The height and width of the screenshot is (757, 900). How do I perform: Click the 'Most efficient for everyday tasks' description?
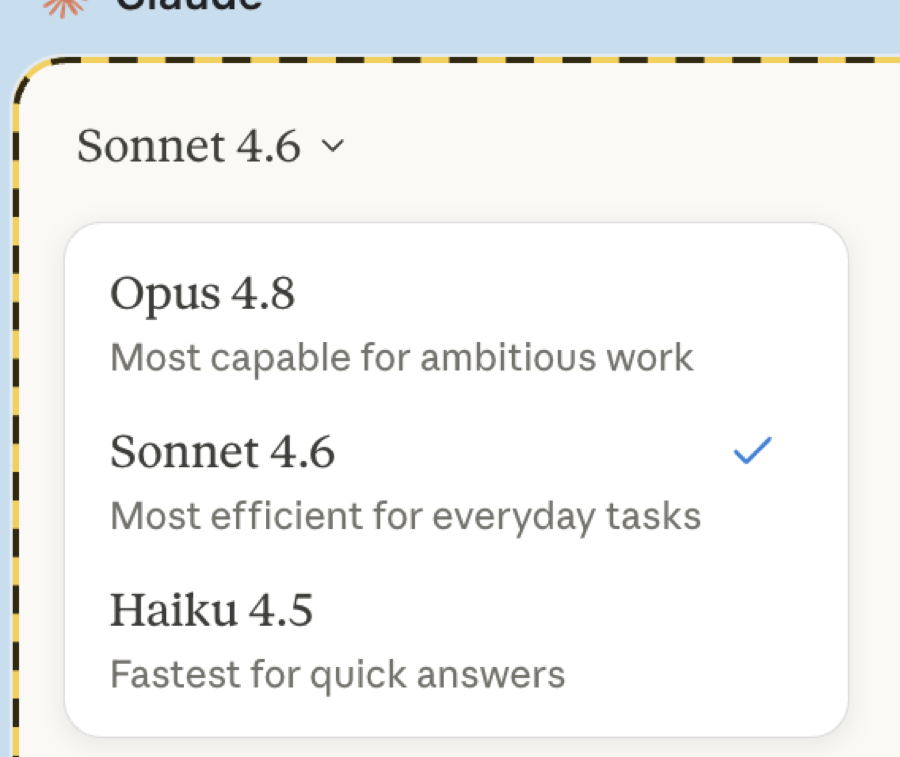point(405,516)
